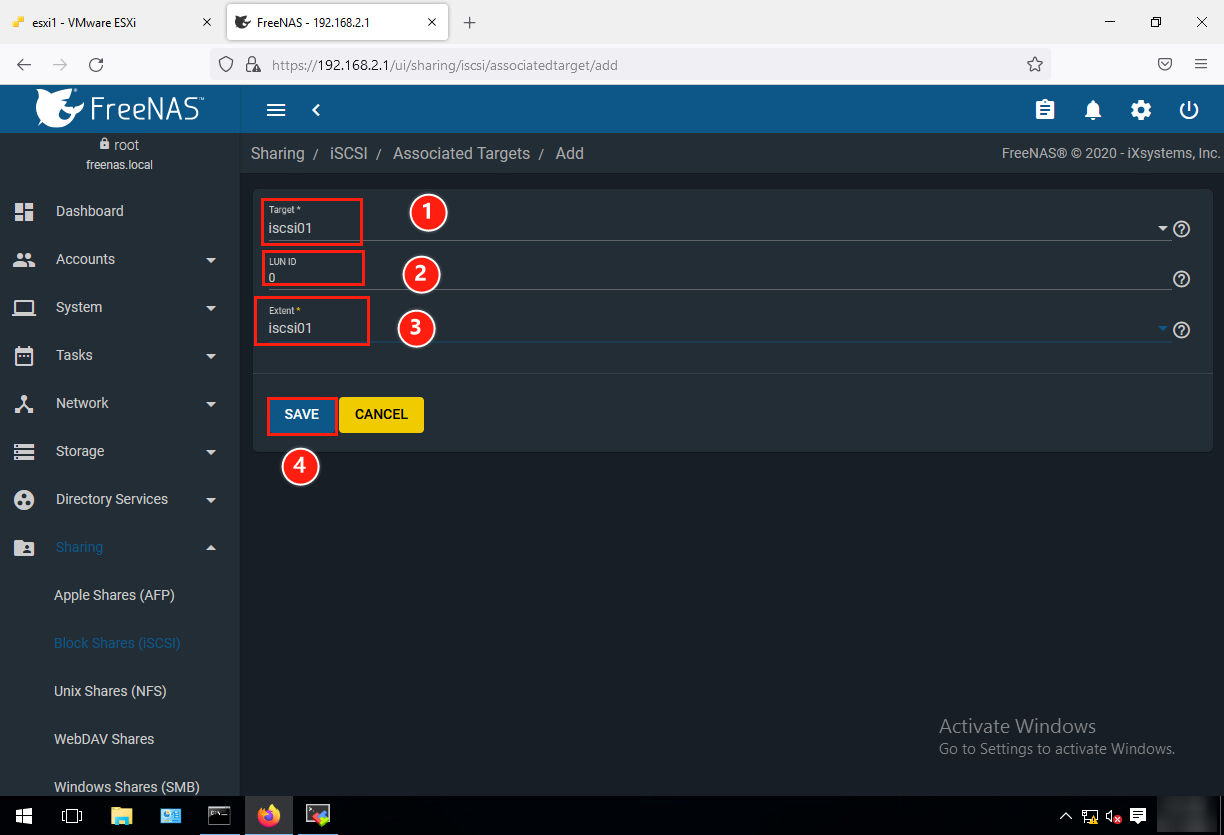This screenshot has width=1224, height=835.
Task: Collapse the Sharing menu arrow
Action: 211,547
